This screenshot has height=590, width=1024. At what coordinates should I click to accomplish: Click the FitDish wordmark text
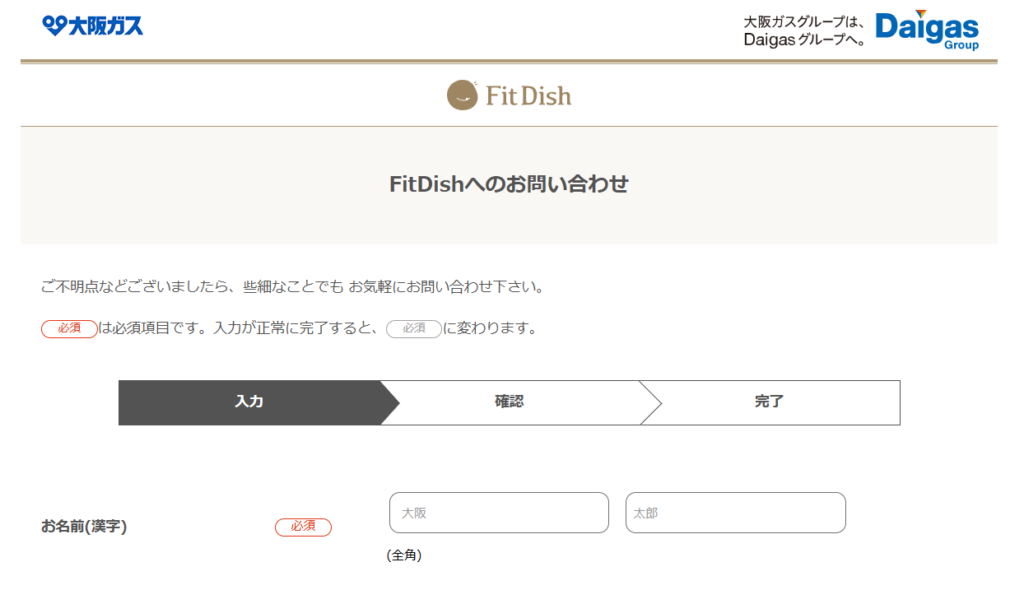point(528,96)
